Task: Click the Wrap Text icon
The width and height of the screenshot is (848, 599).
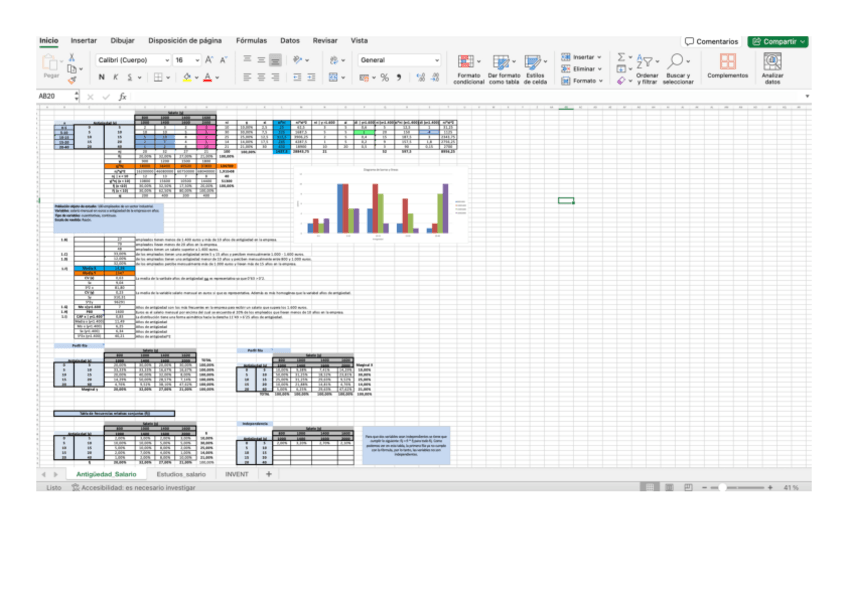Action: pyautogui.click(x=334, y=60)
